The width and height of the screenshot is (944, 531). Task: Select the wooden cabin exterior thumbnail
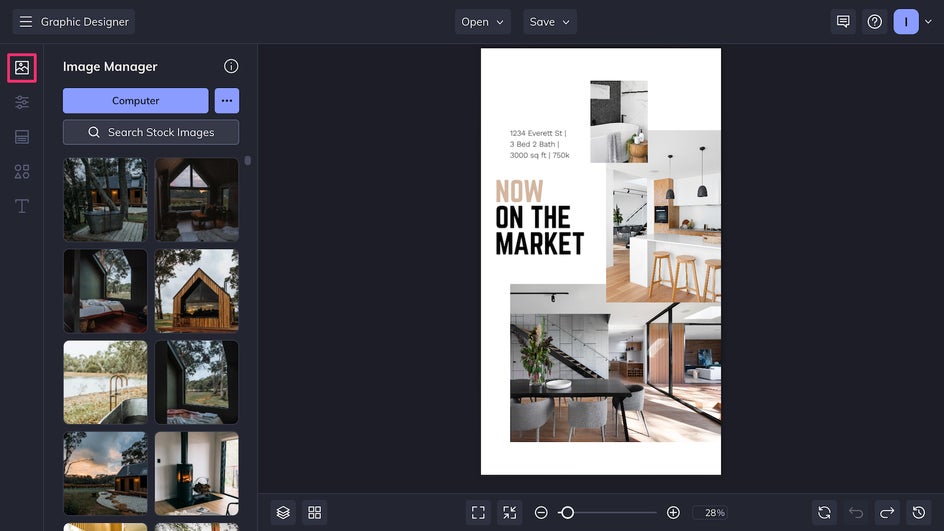tap(197, 291)
